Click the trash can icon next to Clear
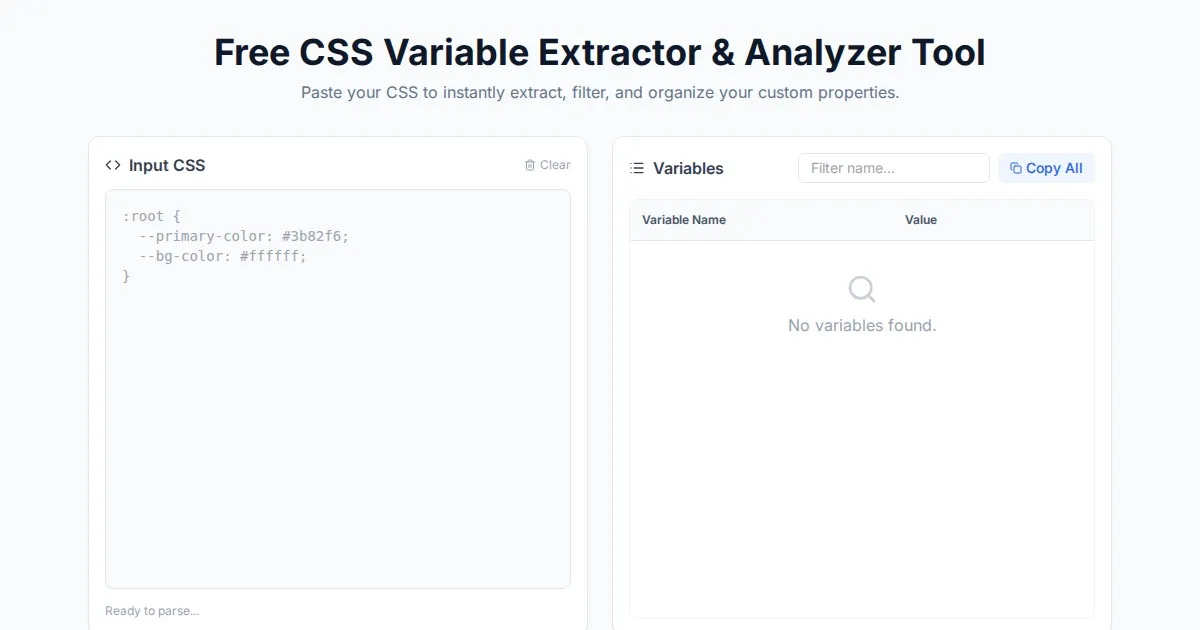1200x630 pixels. [x=530, y=166]
